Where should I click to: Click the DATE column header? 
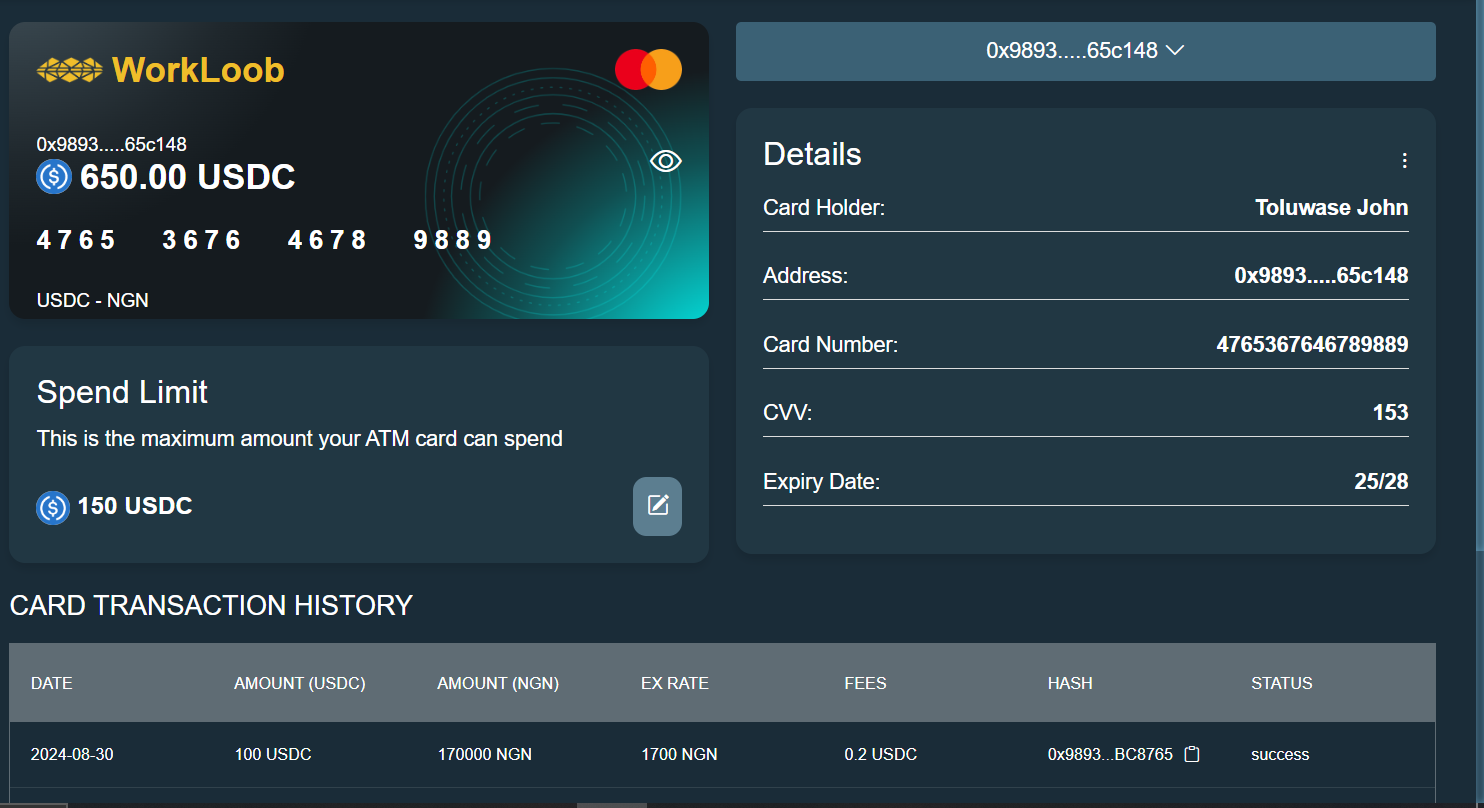pos(52,684)
